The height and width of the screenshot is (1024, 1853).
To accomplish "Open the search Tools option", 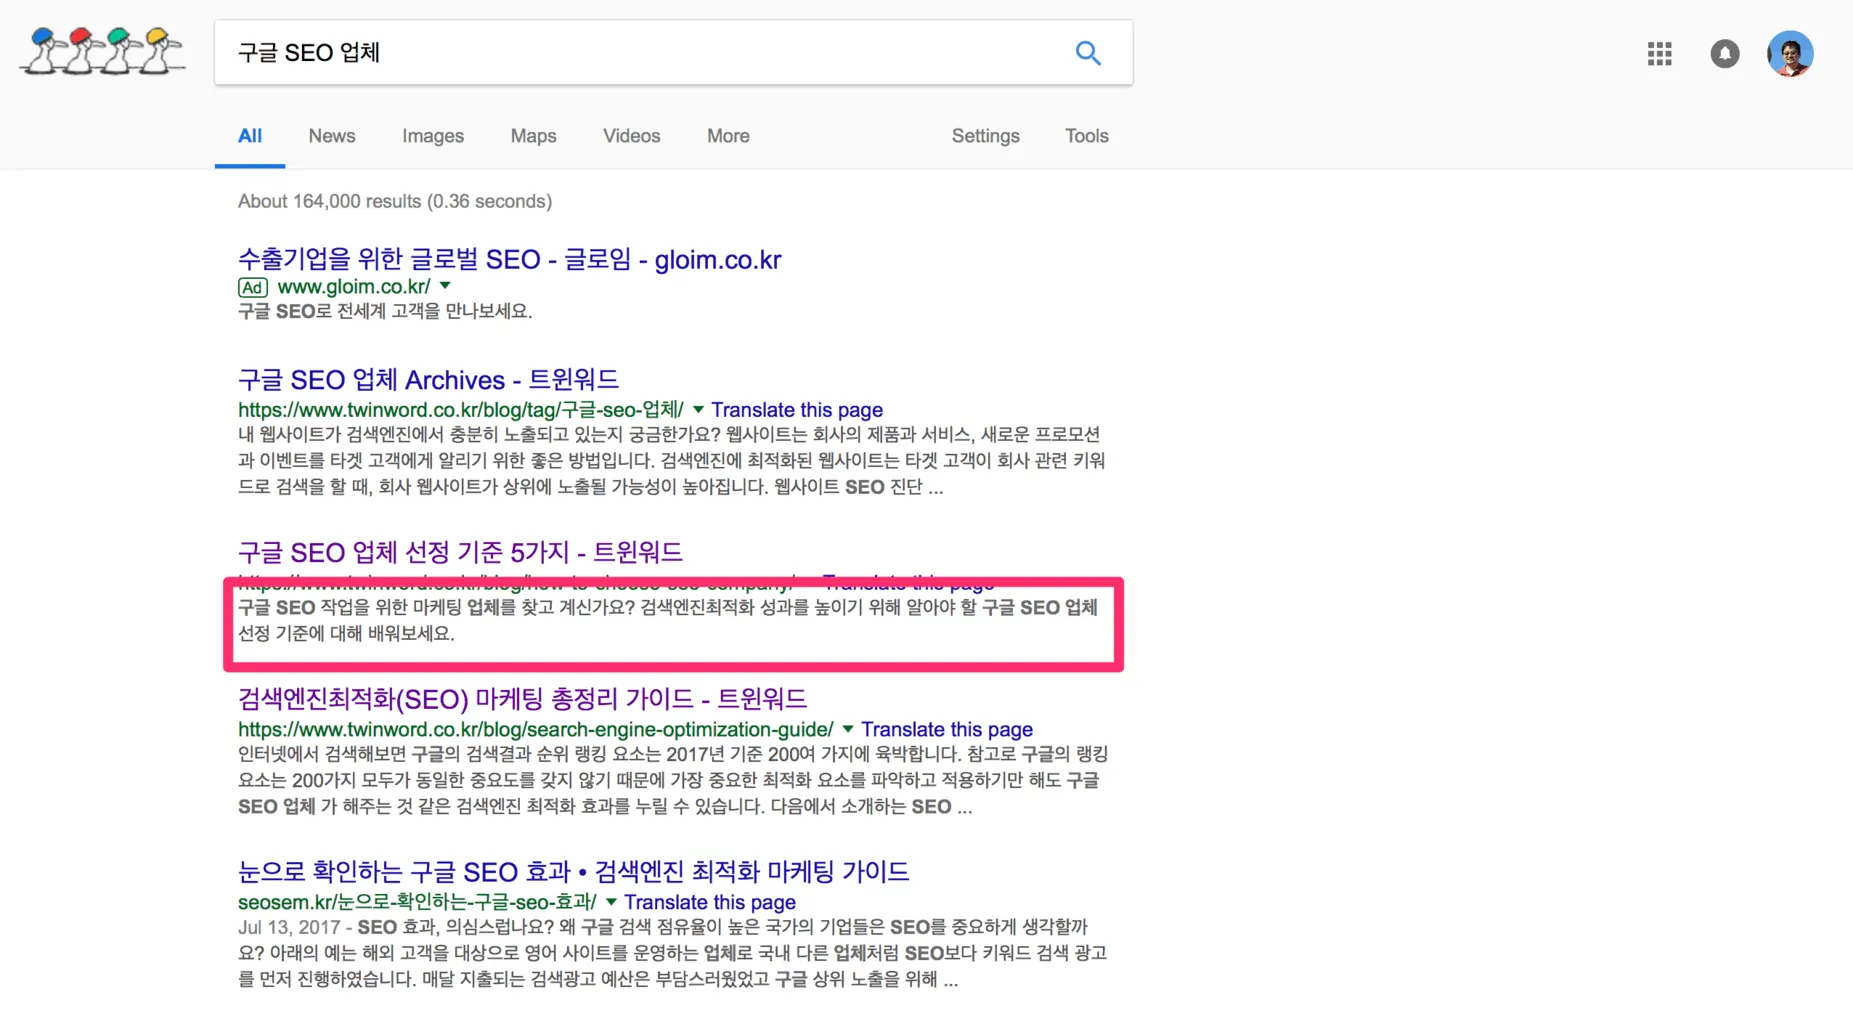I will [1087, 136].
